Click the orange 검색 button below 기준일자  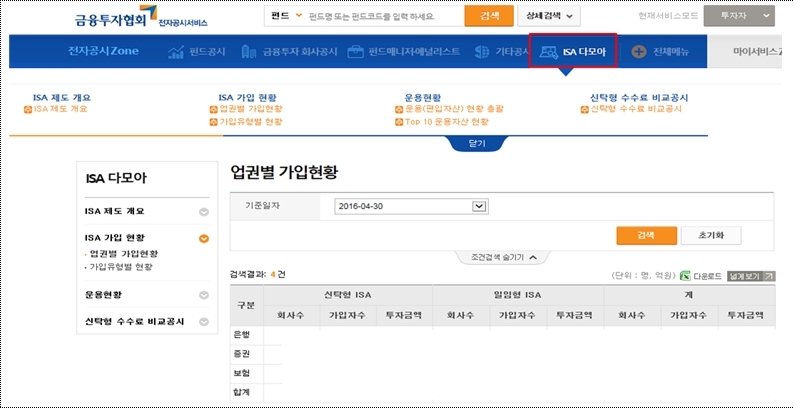(643, 235)
